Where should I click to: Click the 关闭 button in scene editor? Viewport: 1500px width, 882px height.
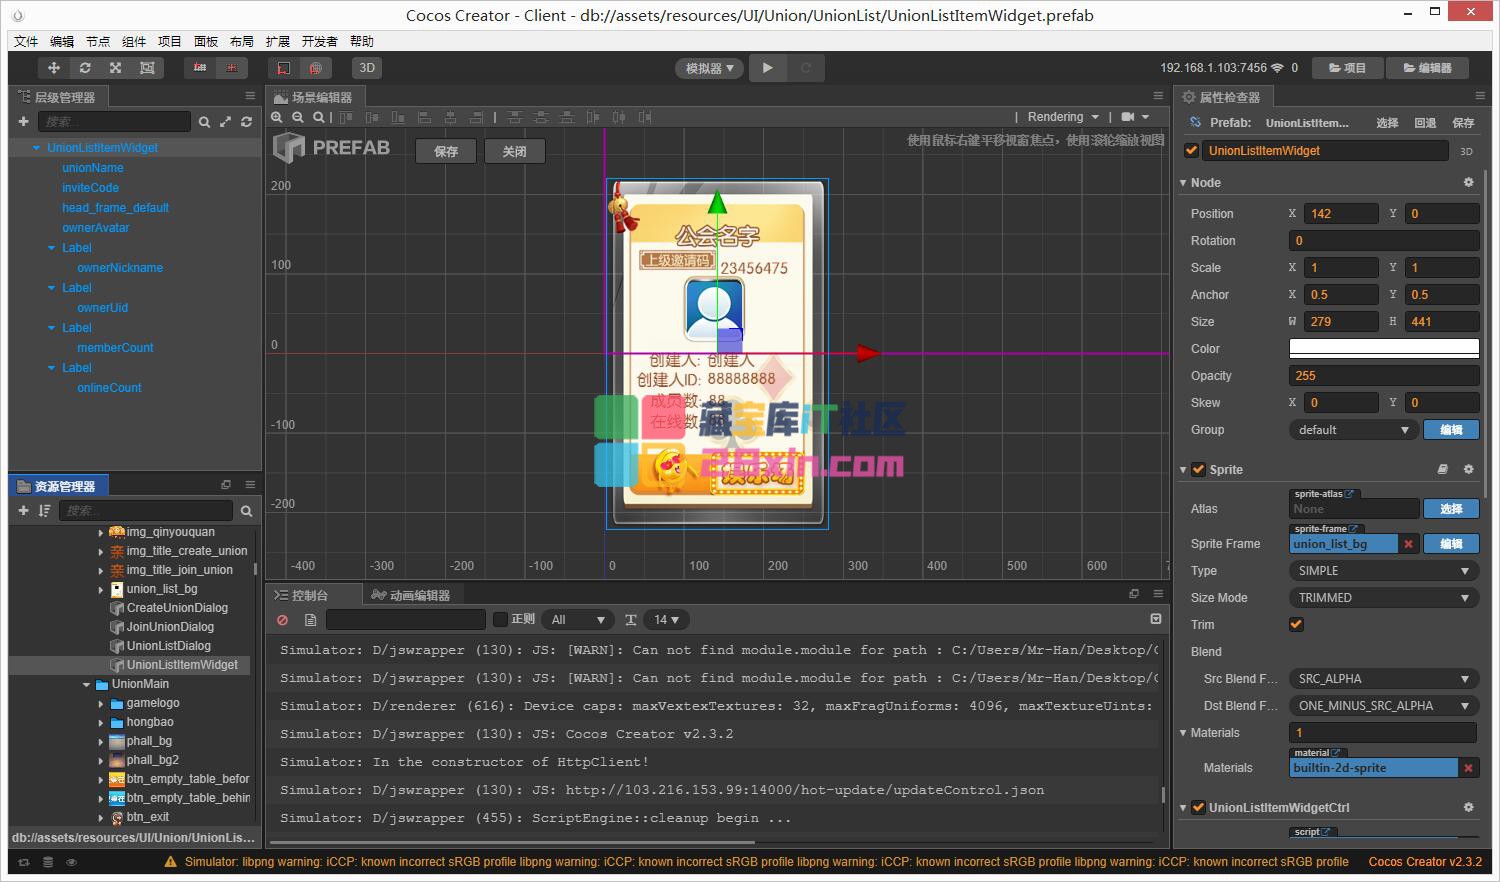click(x=514, y=151)
